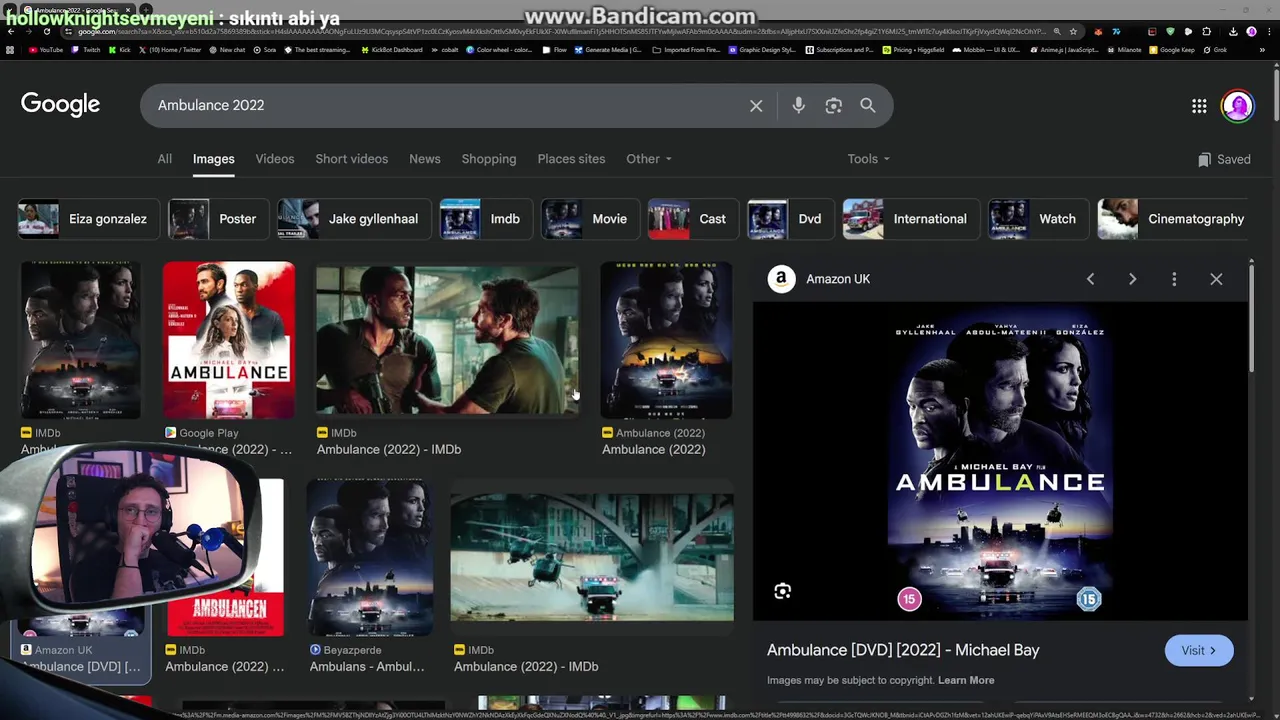Image resolution: width=1280 pixels, height=720 pixels.
Task: Switch to the Videos tab
Action: 274,159
